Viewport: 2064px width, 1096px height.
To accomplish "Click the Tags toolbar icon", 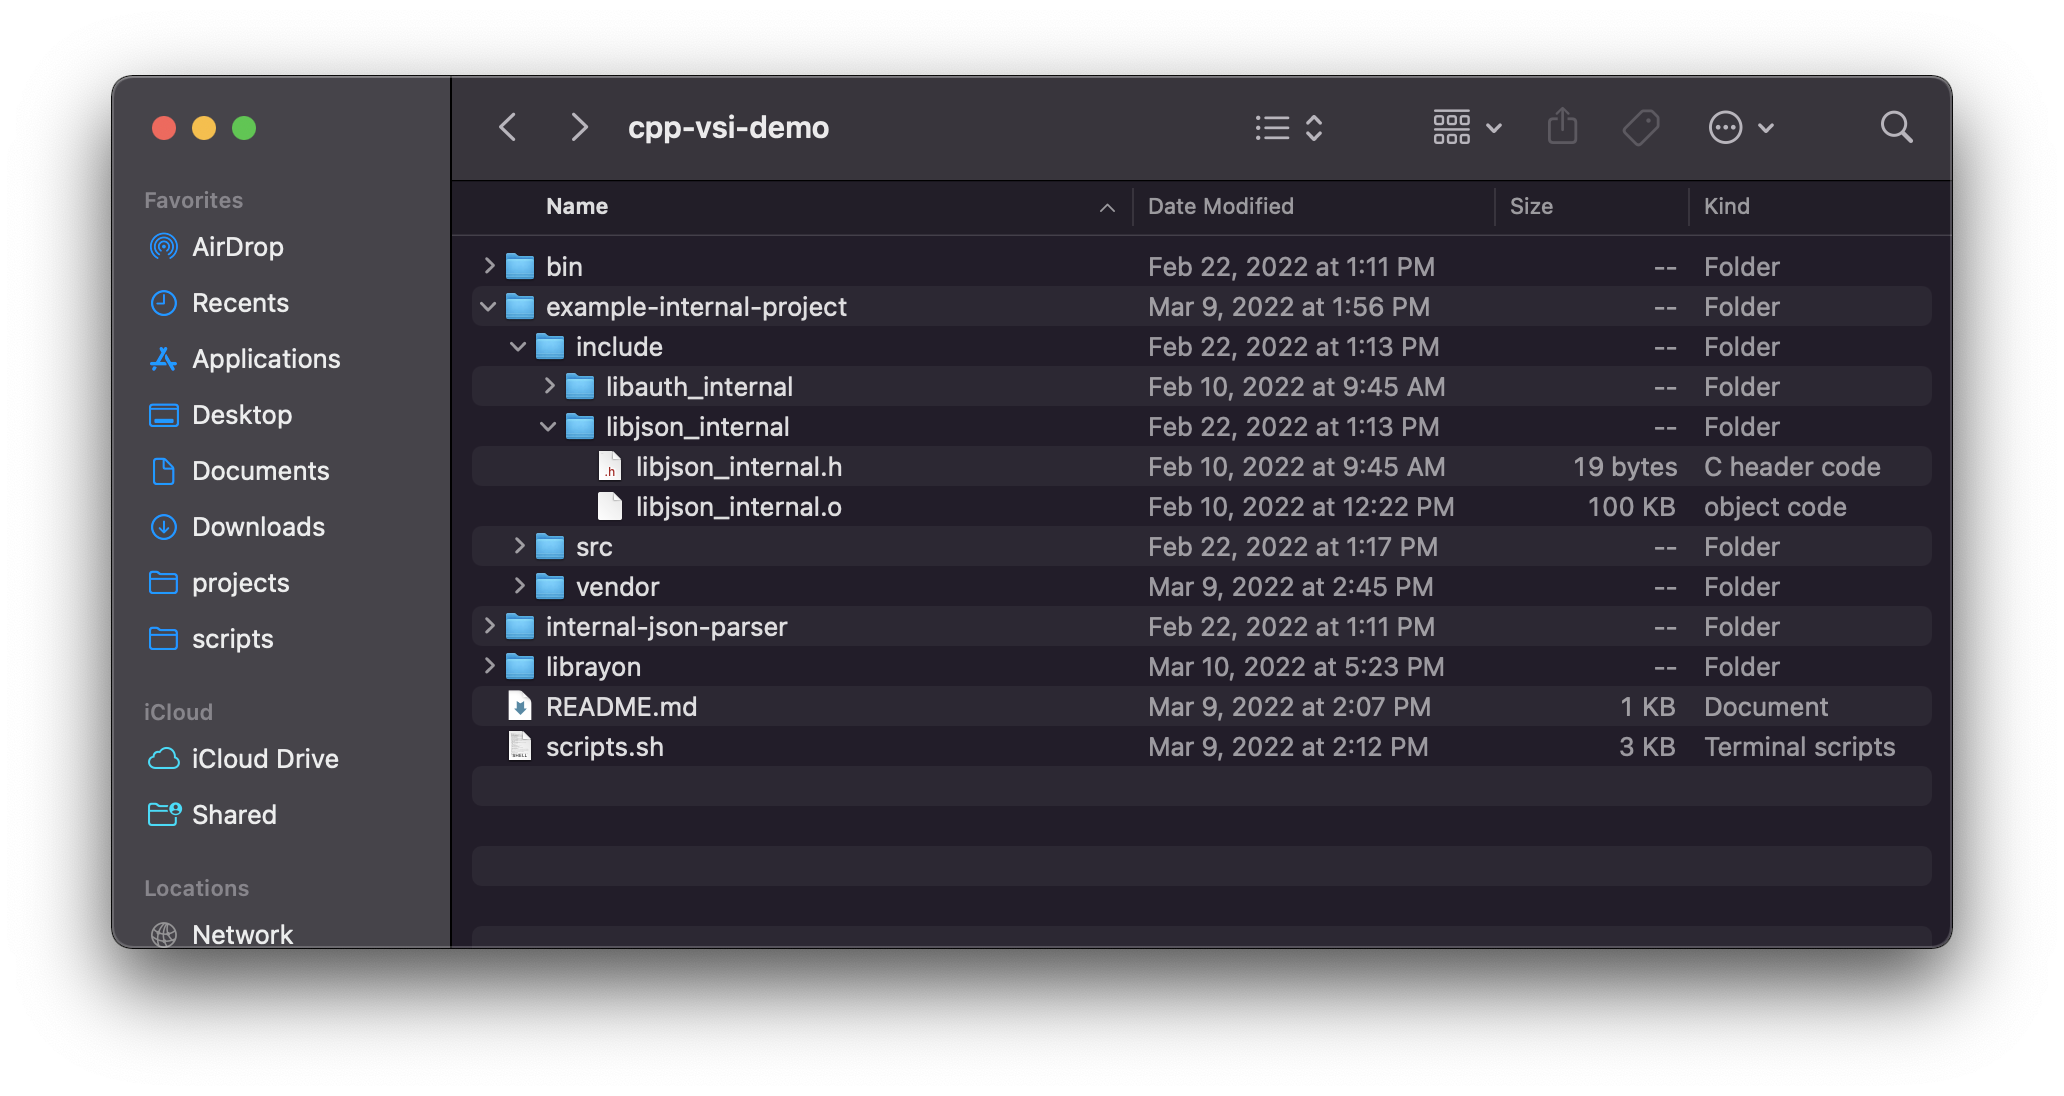I will click(x=1640, y=128).
